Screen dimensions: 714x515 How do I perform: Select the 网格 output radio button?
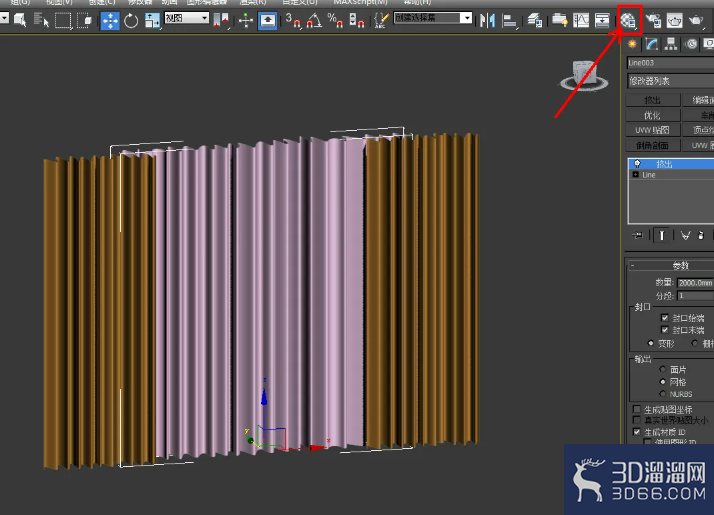coord(663,382)
